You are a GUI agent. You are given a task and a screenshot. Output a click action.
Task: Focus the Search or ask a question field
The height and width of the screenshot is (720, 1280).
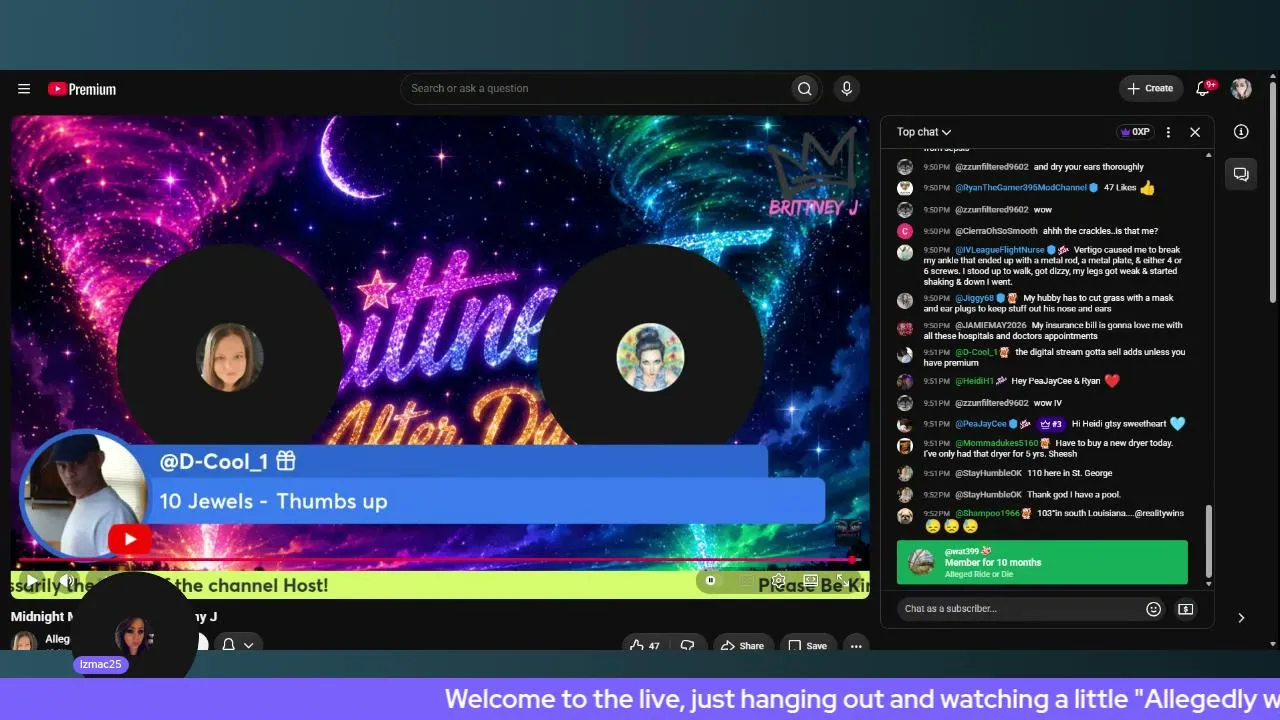click(x=595, y=89)
